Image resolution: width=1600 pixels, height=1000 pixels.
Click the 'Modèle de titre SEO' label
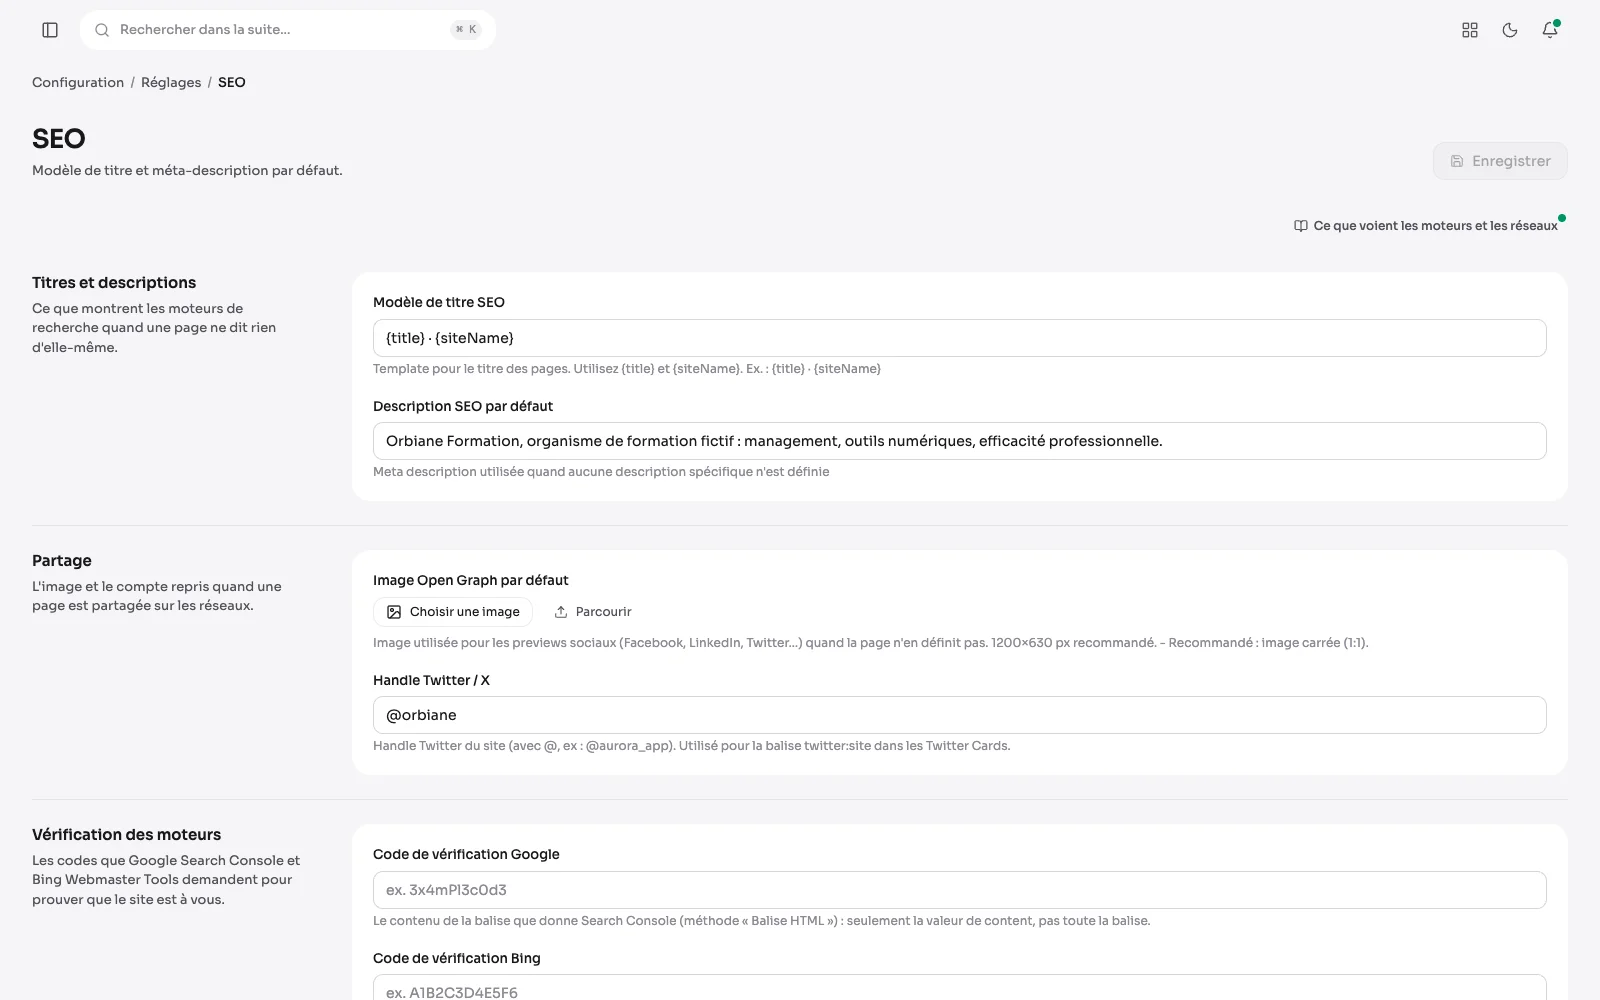coord(439,302)
